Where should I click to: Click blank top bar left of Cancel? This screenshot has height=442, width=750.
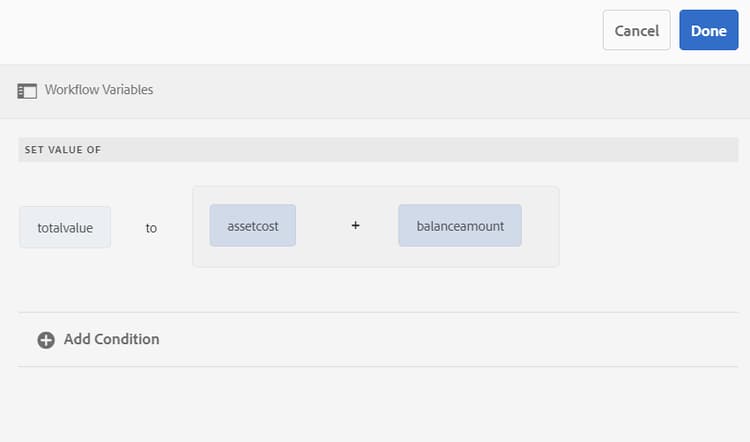pos(300,31)
